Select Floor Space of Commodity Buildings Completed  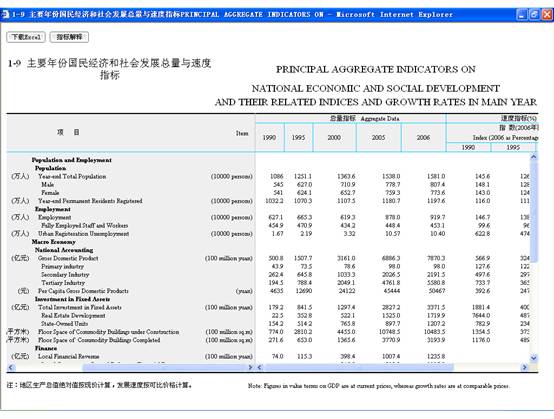pos(99,340)
